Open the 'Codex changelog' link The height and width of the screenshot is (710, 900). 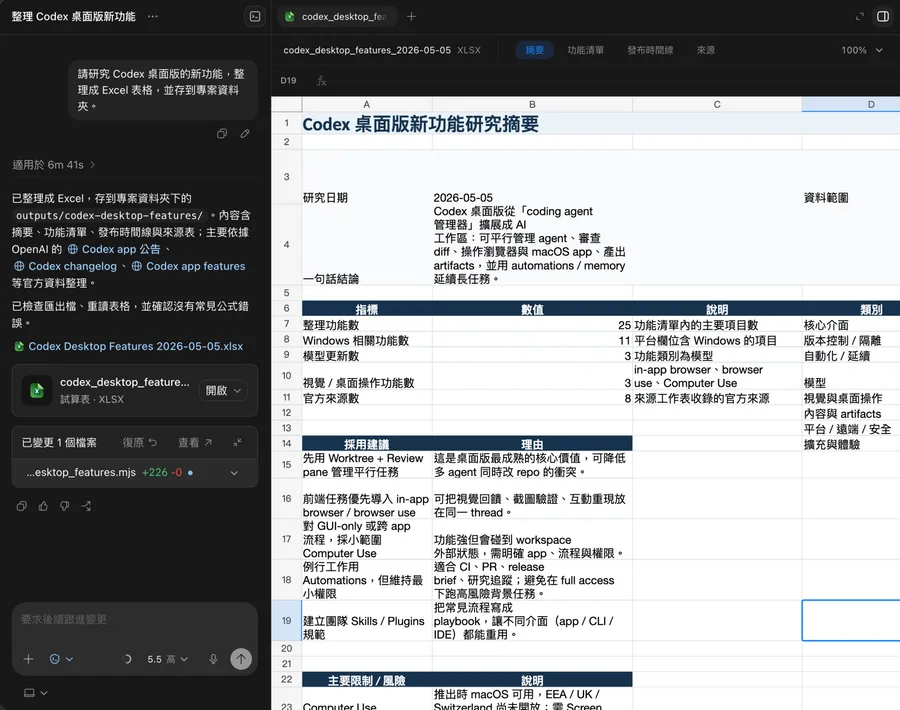(x=65, y=266)
